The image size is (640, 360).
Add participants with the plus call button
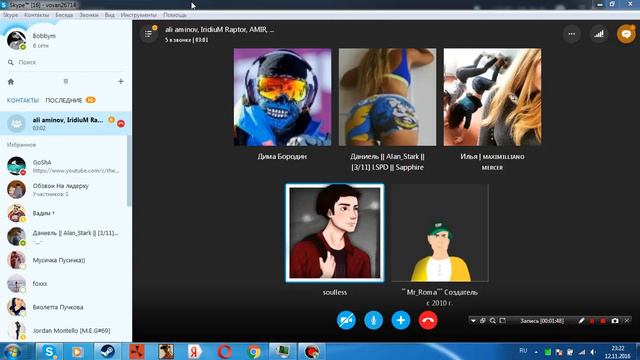[401, 320]
